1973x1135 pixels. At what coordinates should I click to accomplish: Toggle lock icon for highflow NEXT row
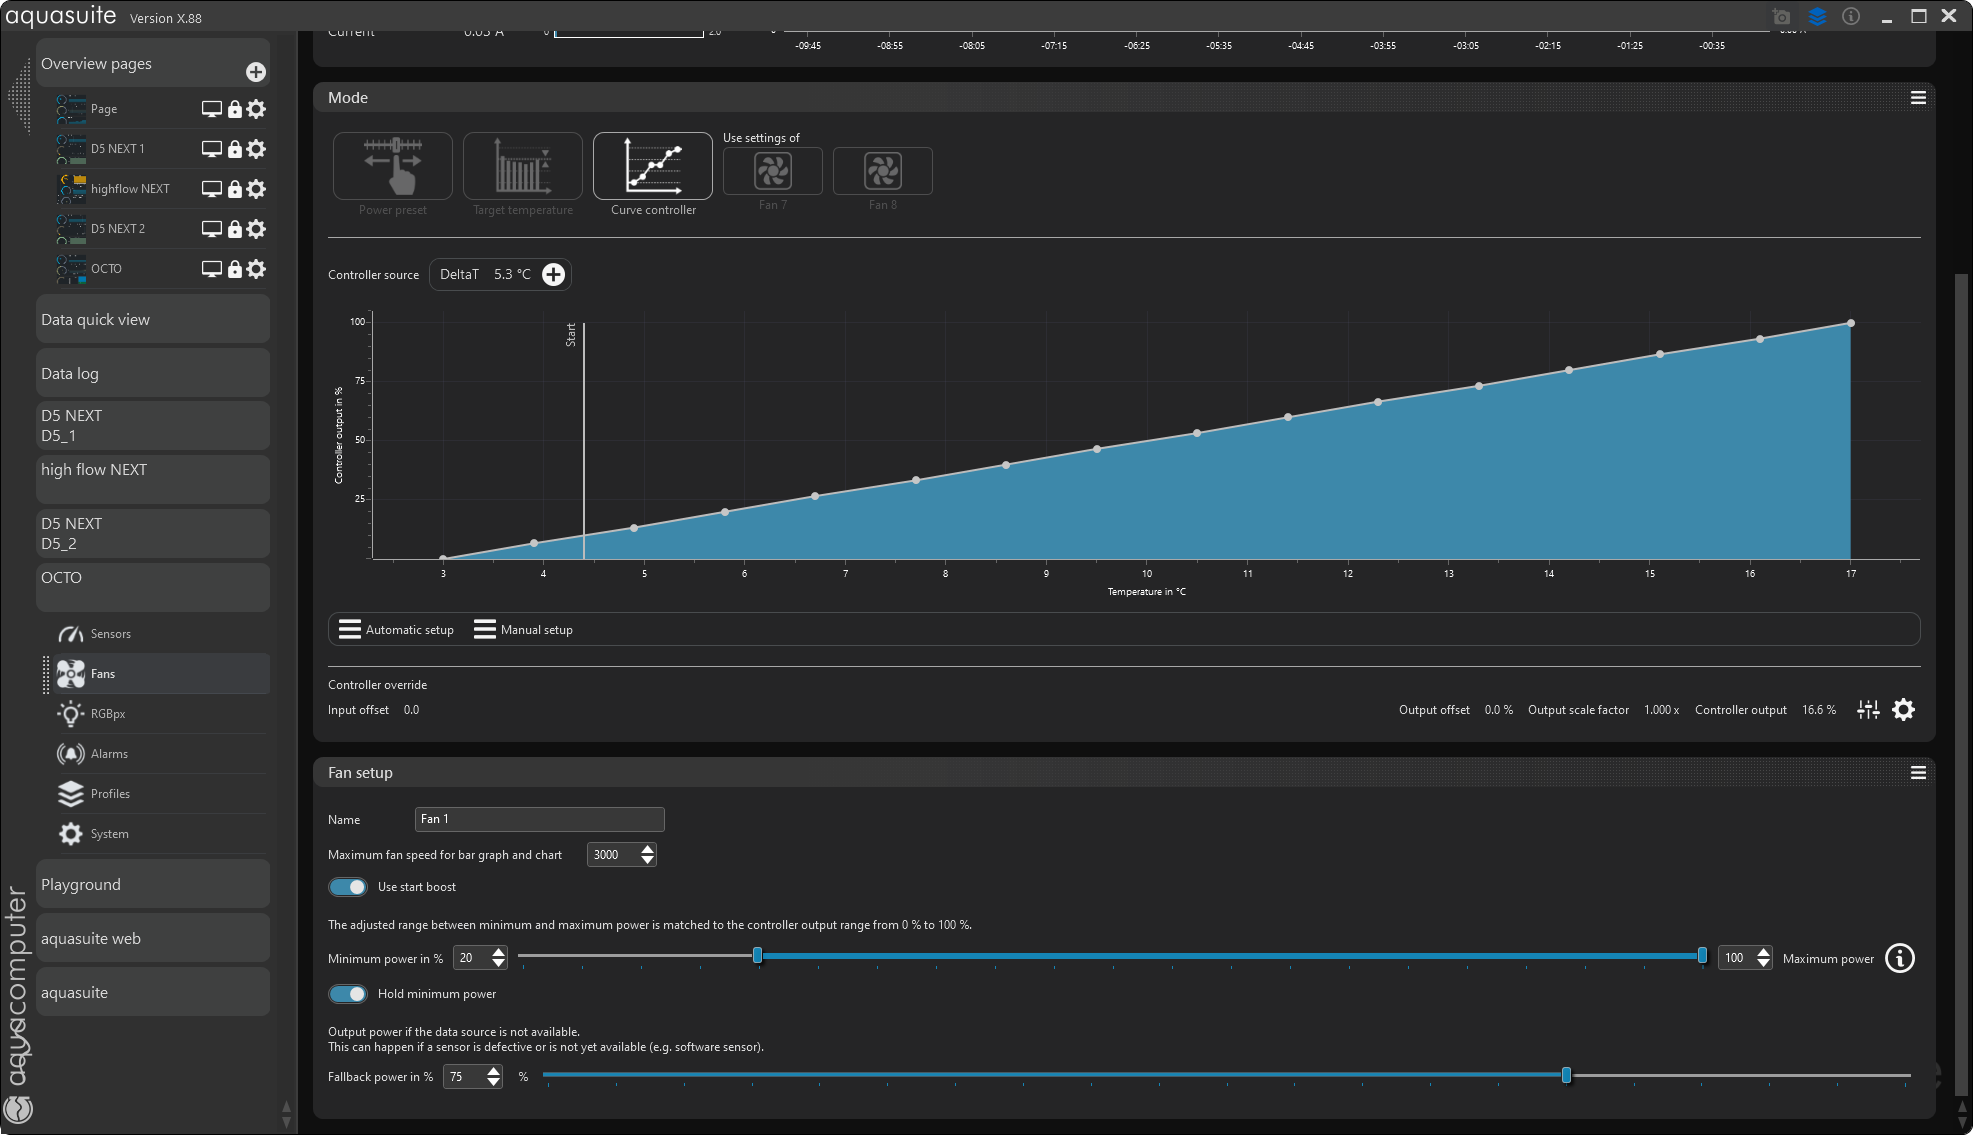234,189
